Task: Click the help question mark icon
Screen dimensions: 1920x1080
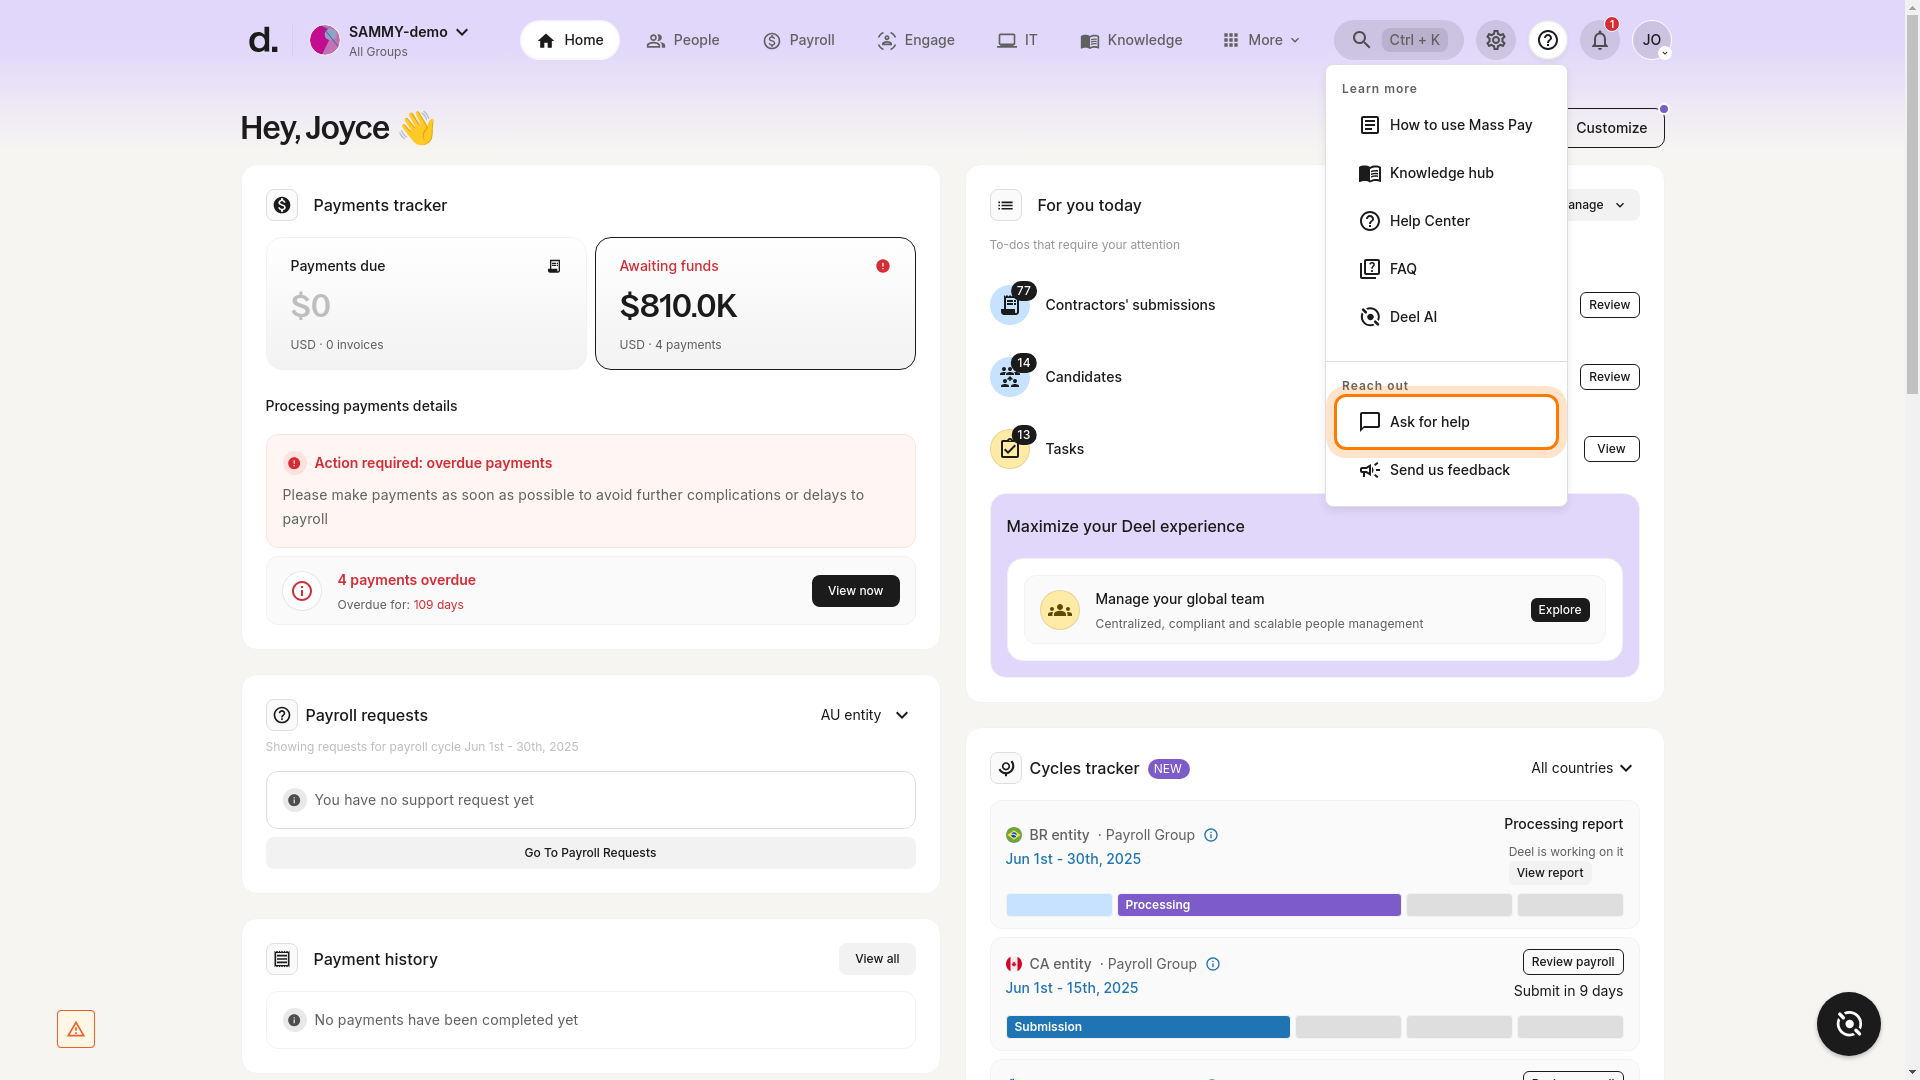Action: (x=1547, y=40)
